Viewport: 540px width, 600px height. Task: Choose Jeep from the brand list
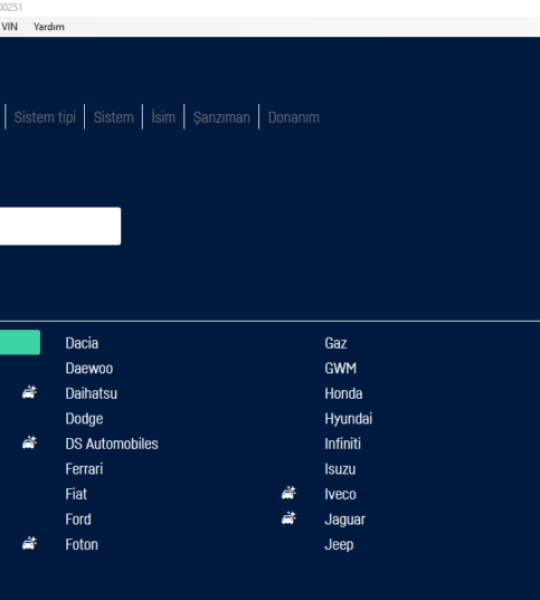[339, 545]
